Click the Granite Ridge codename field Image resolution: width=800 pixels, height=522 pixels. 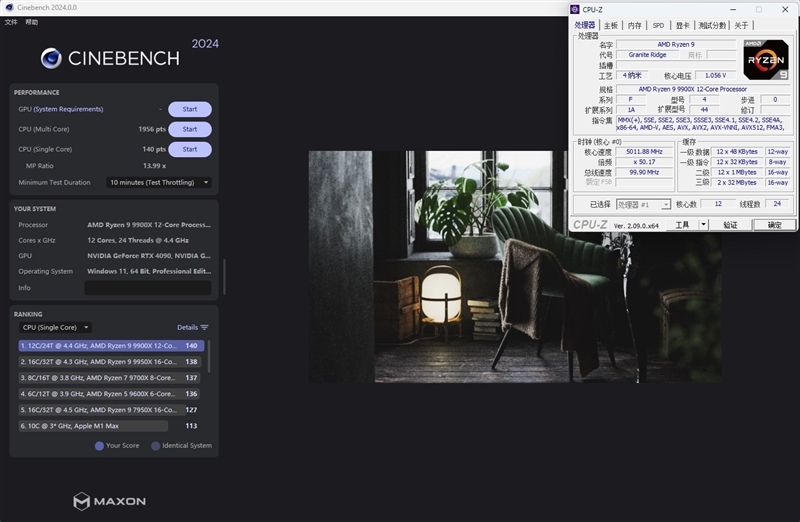[x=647, y=55]
